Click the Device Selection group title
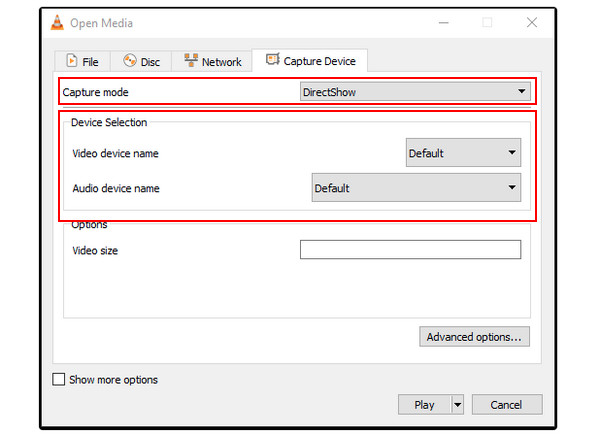This screenshot has height=435, width=600. [x=109, y=122]
